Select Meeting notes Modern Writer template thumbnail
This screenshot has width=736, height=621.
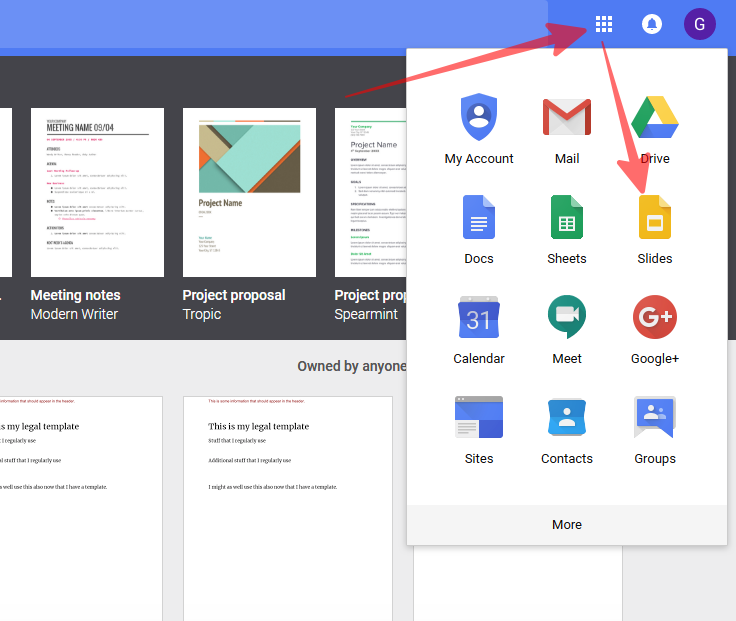[97, 192]
